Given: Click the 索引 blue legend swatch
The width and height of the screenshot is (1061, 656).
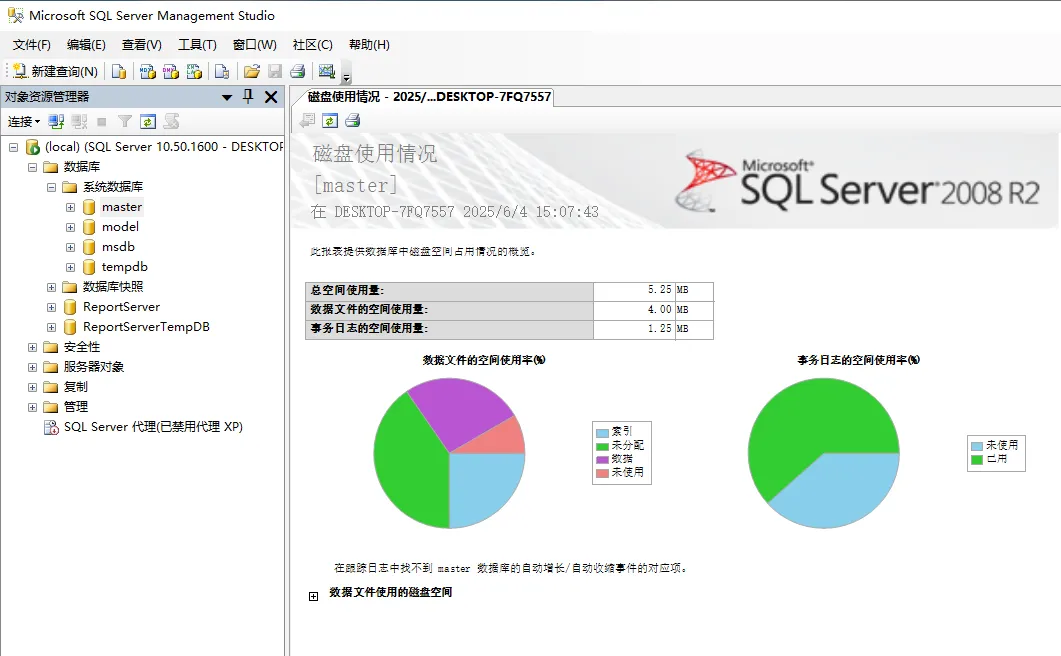Looking at the screenshot, I should 602,433.
